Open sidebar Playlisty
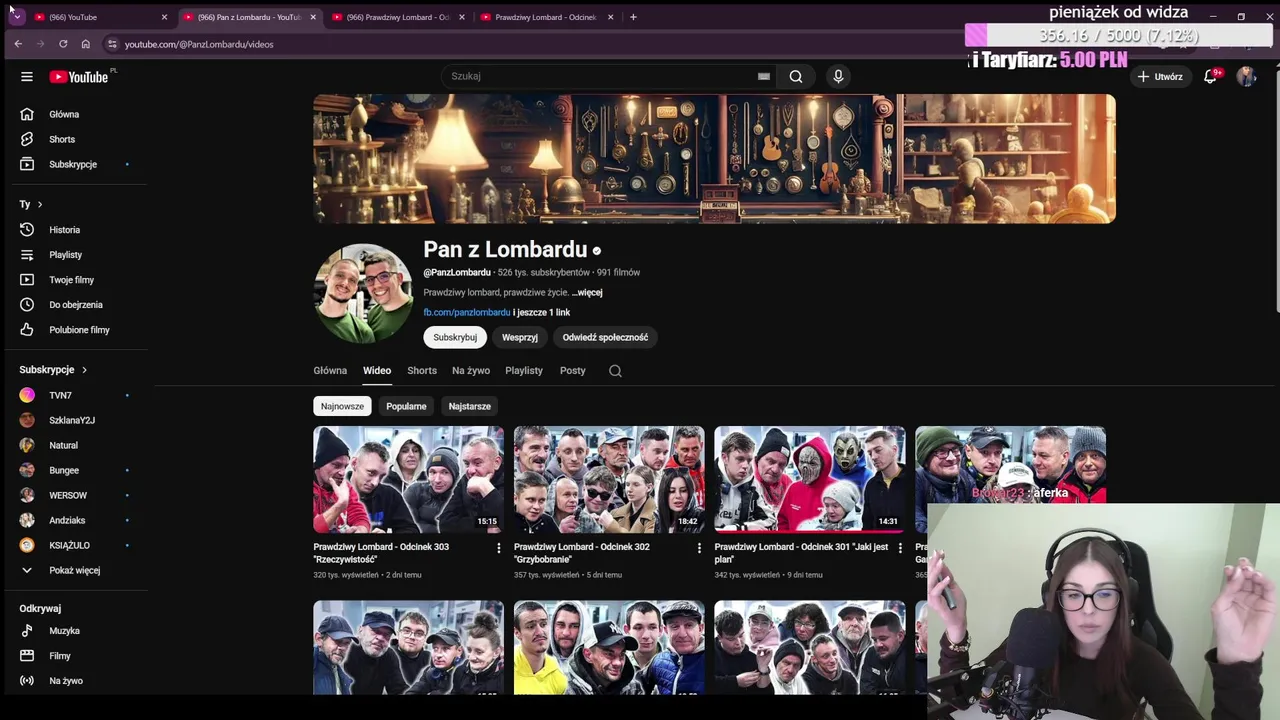Viewport: 1280px width, 720px height. [66, 255]
